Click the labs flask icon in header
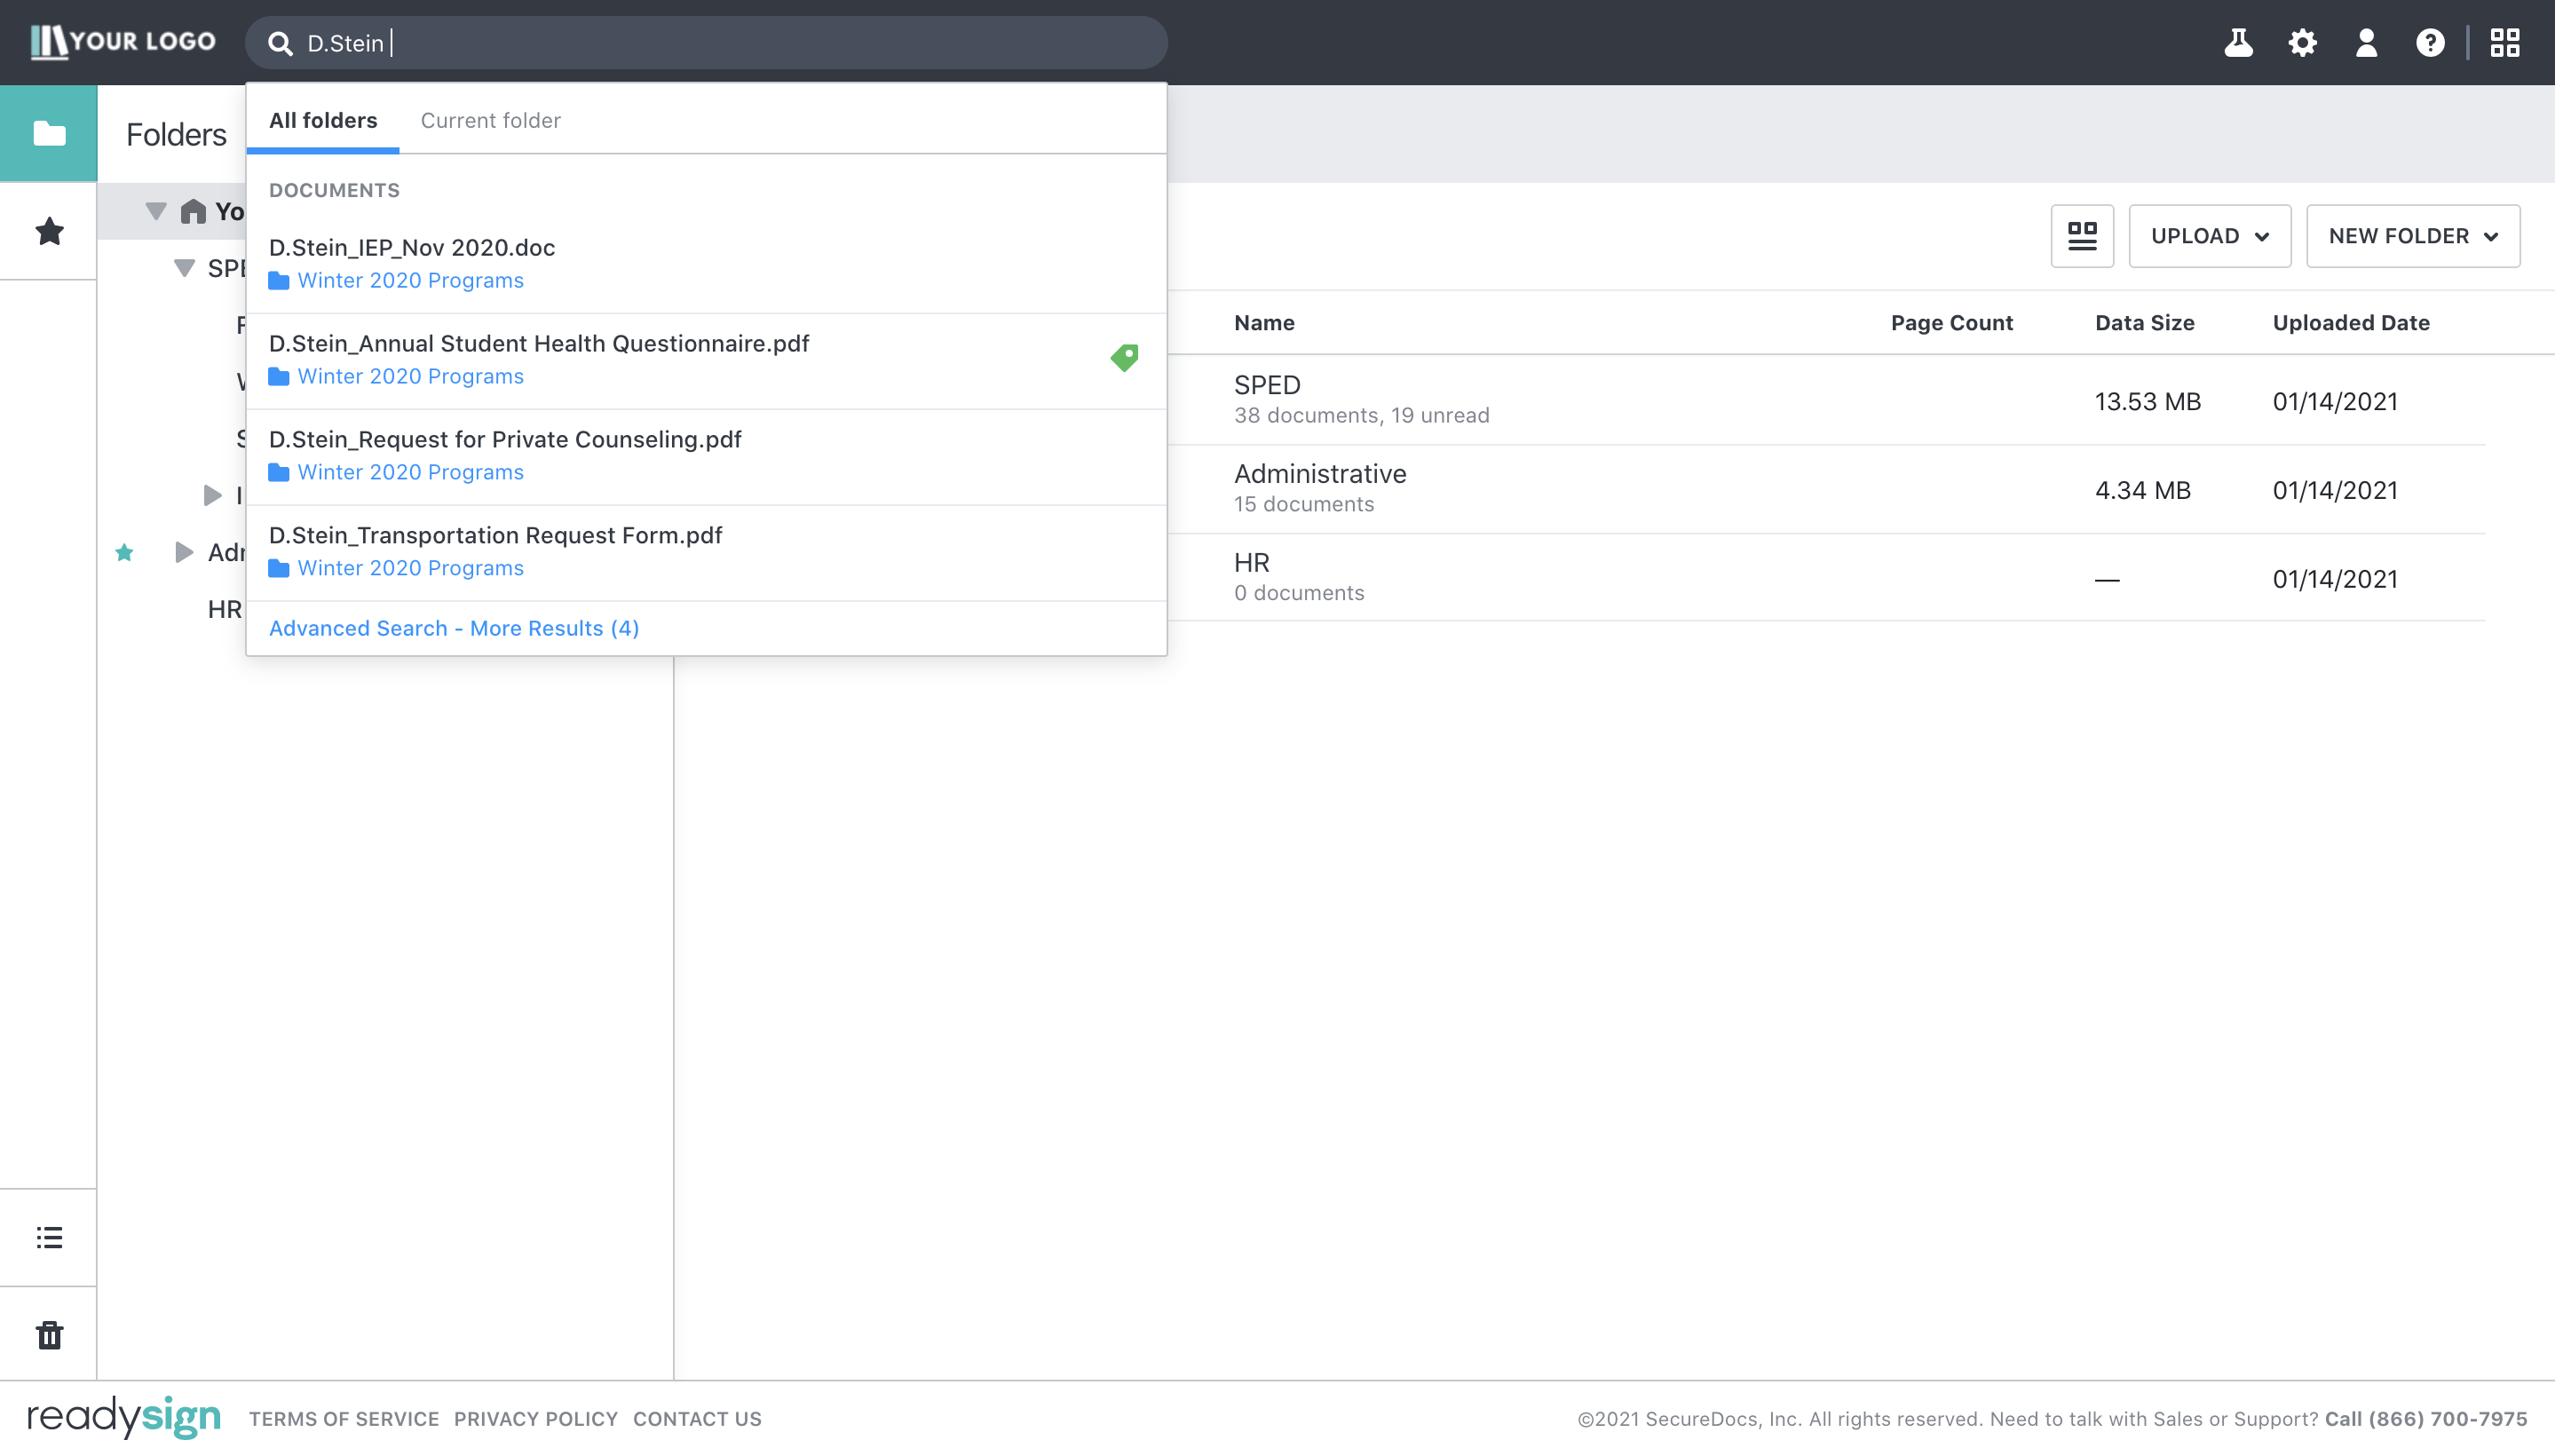The width and height of the screenshot is (2555, 1456). coord(2238,43)
